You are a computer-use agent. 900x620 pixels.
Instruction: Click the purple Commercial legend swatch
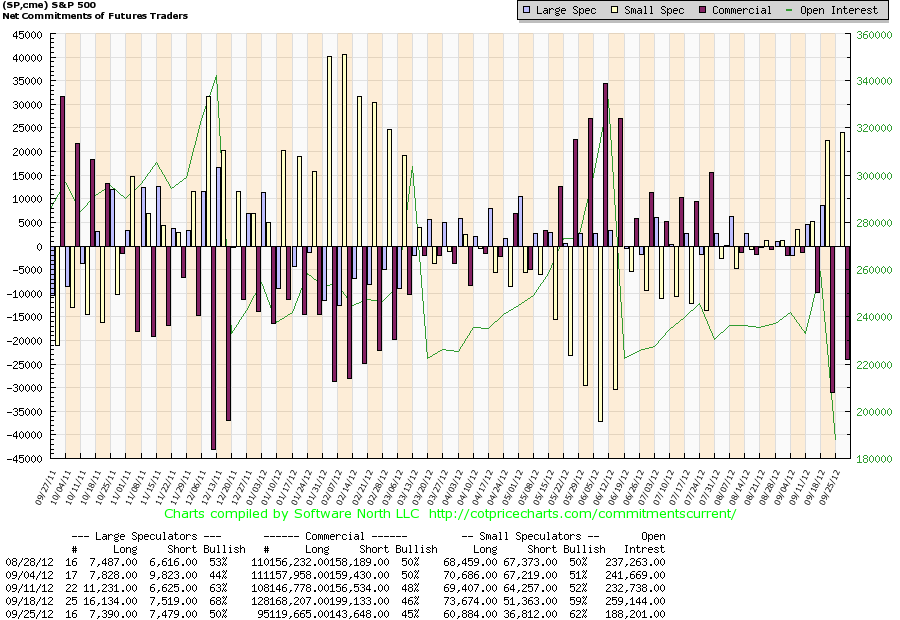[702, 11]
